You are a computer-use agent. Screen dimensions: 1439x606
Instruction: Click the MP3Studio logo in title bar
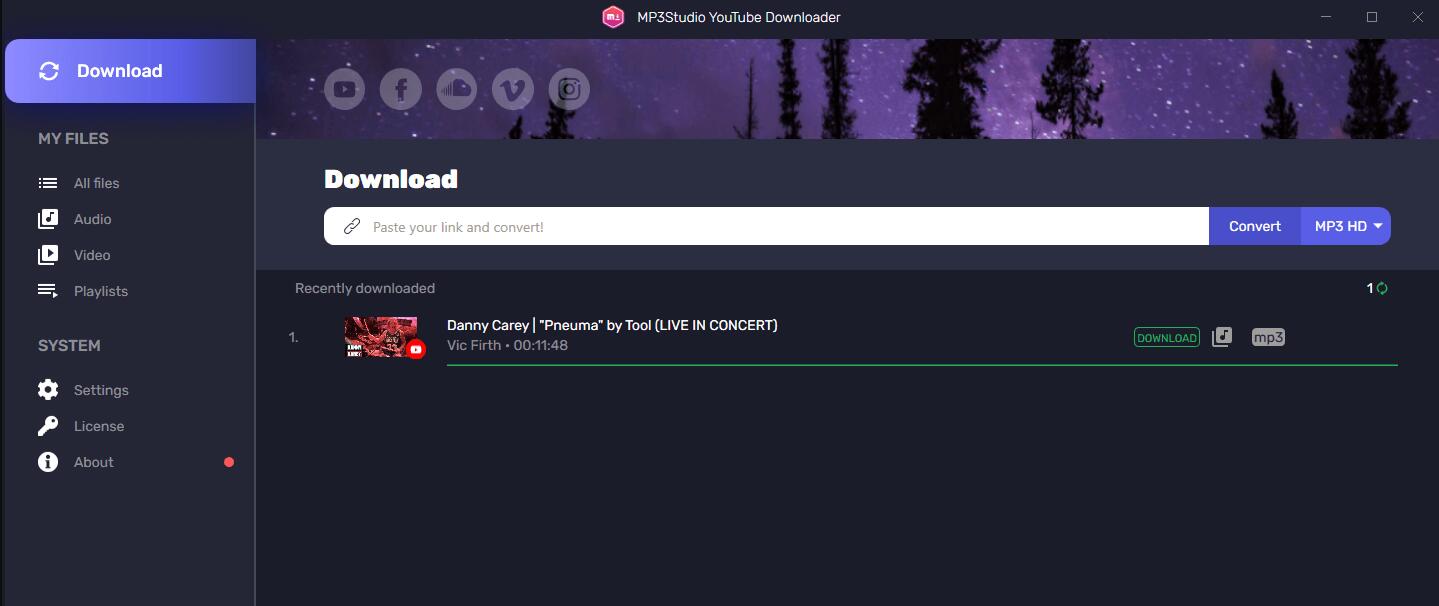[x=613, y=17]
